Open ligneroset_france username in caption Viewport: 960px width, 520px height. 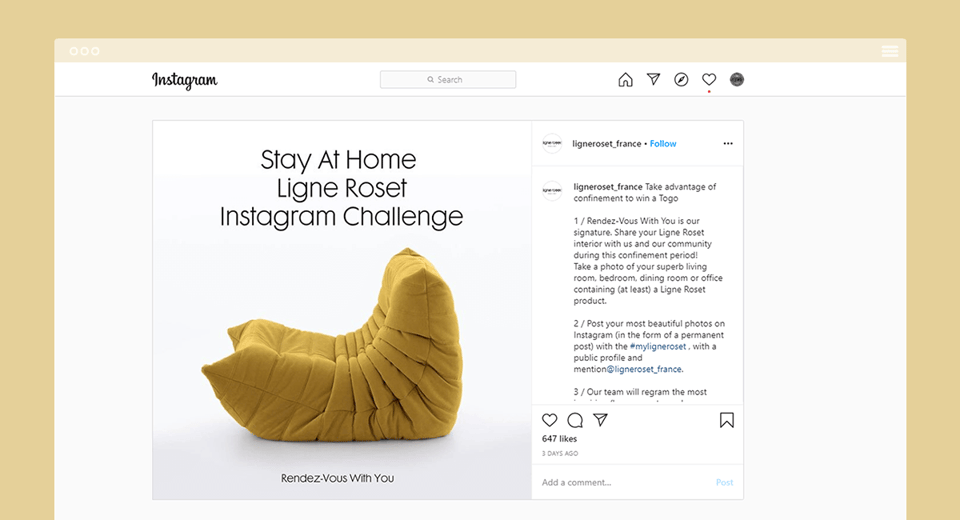point(608,187)
